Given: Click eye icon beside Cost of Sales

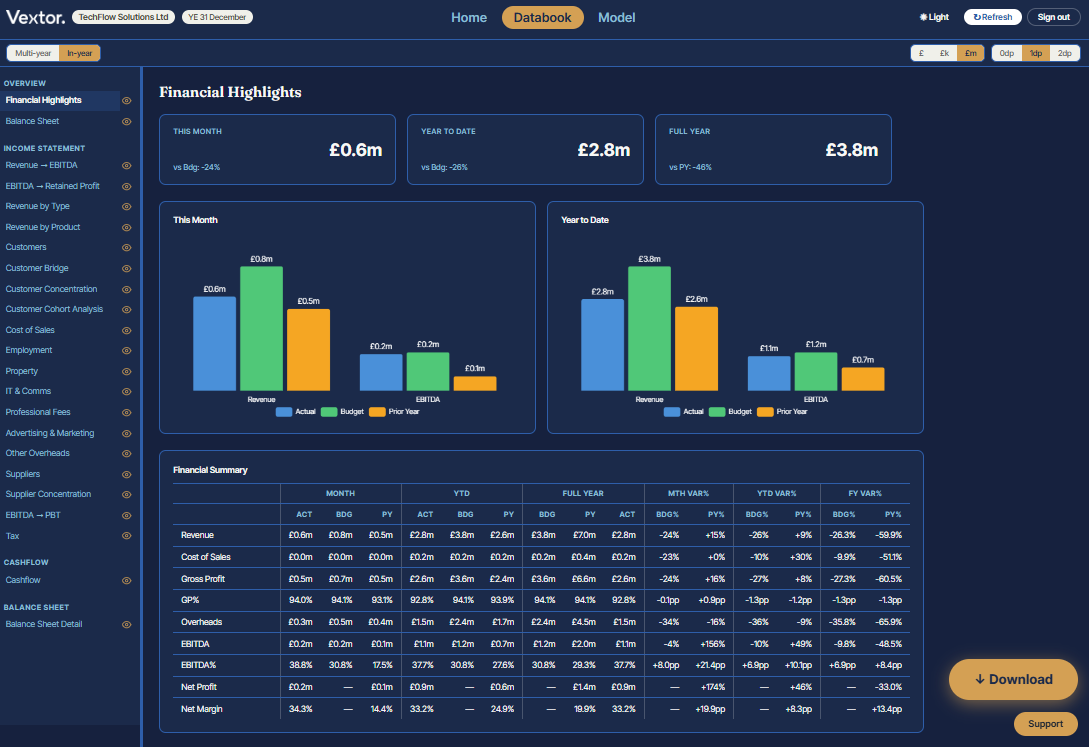Looking at the screenshot, I should tap(126, 330).
